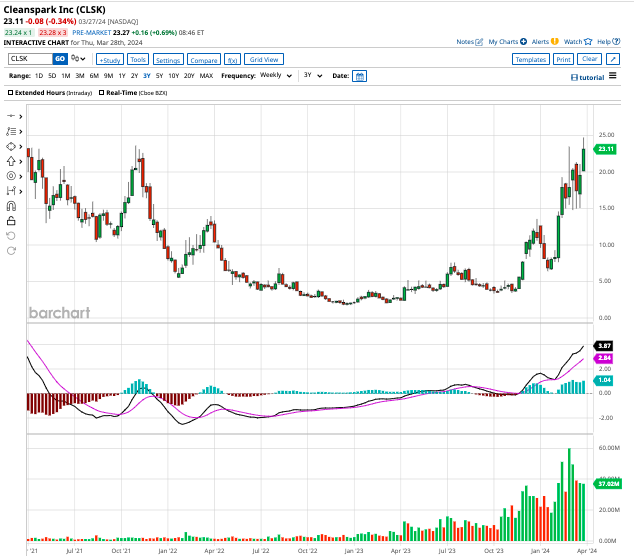Expand the measurement tool submenu arrow
Screen dimensions: 634x560
21,191
